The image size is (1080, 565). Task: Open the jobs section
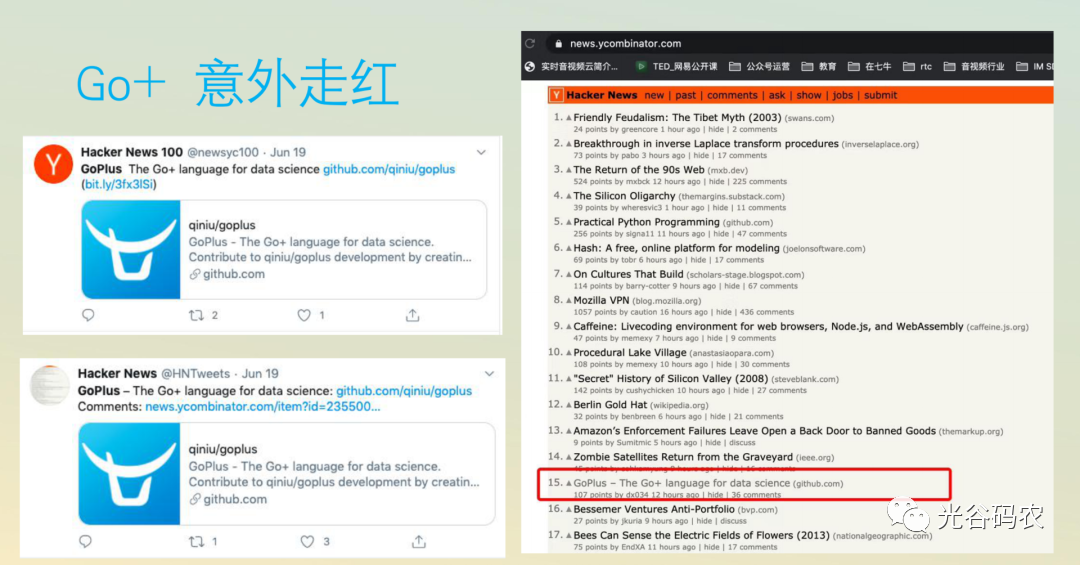[842, 95]
